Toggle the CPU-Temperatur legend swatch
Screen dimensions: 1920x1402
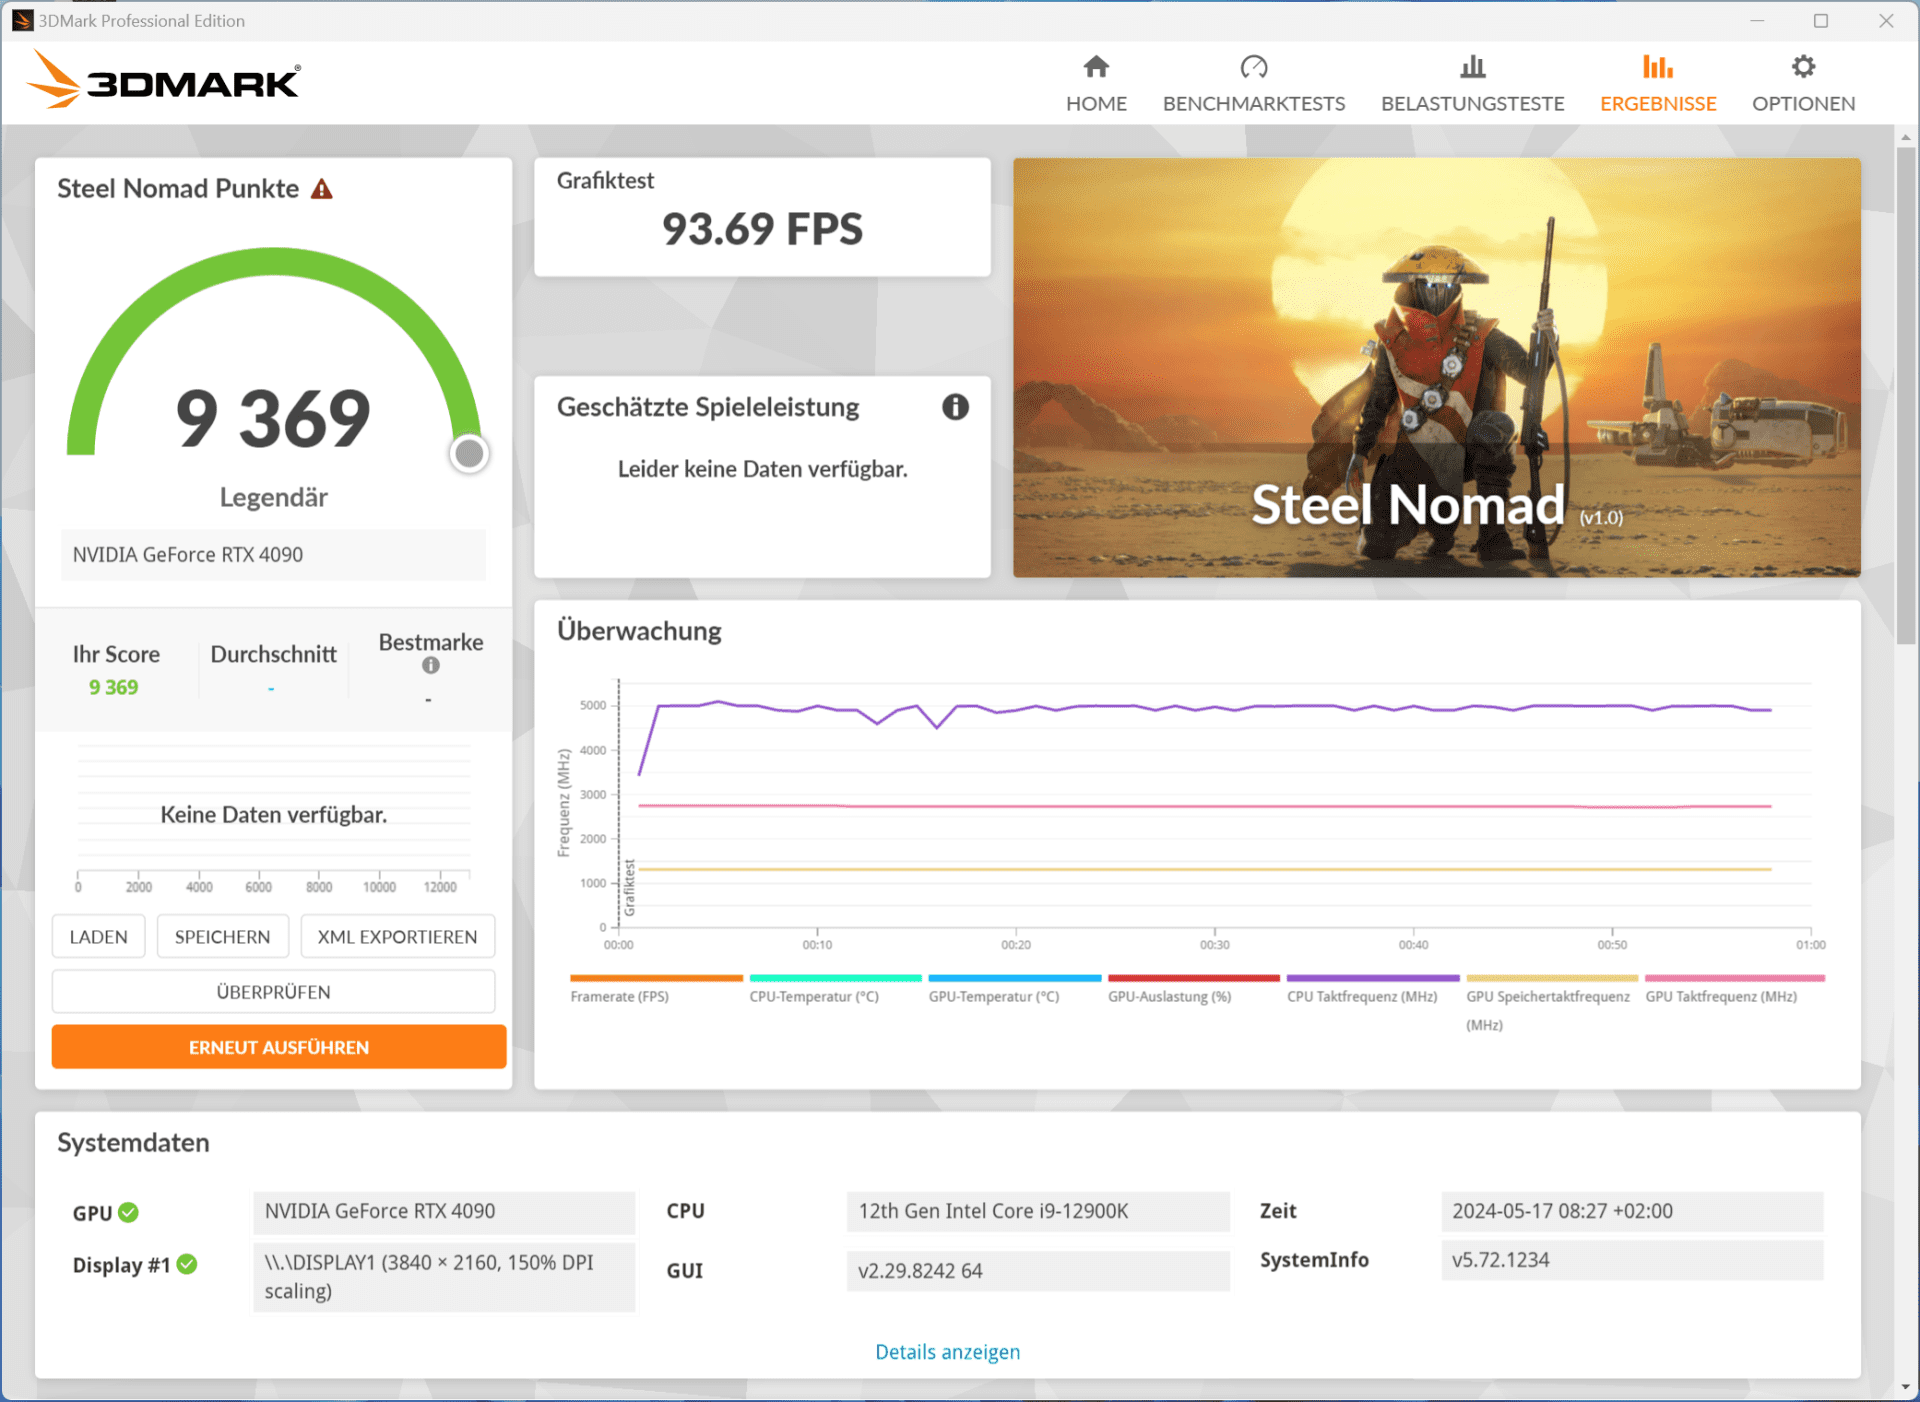835,978
